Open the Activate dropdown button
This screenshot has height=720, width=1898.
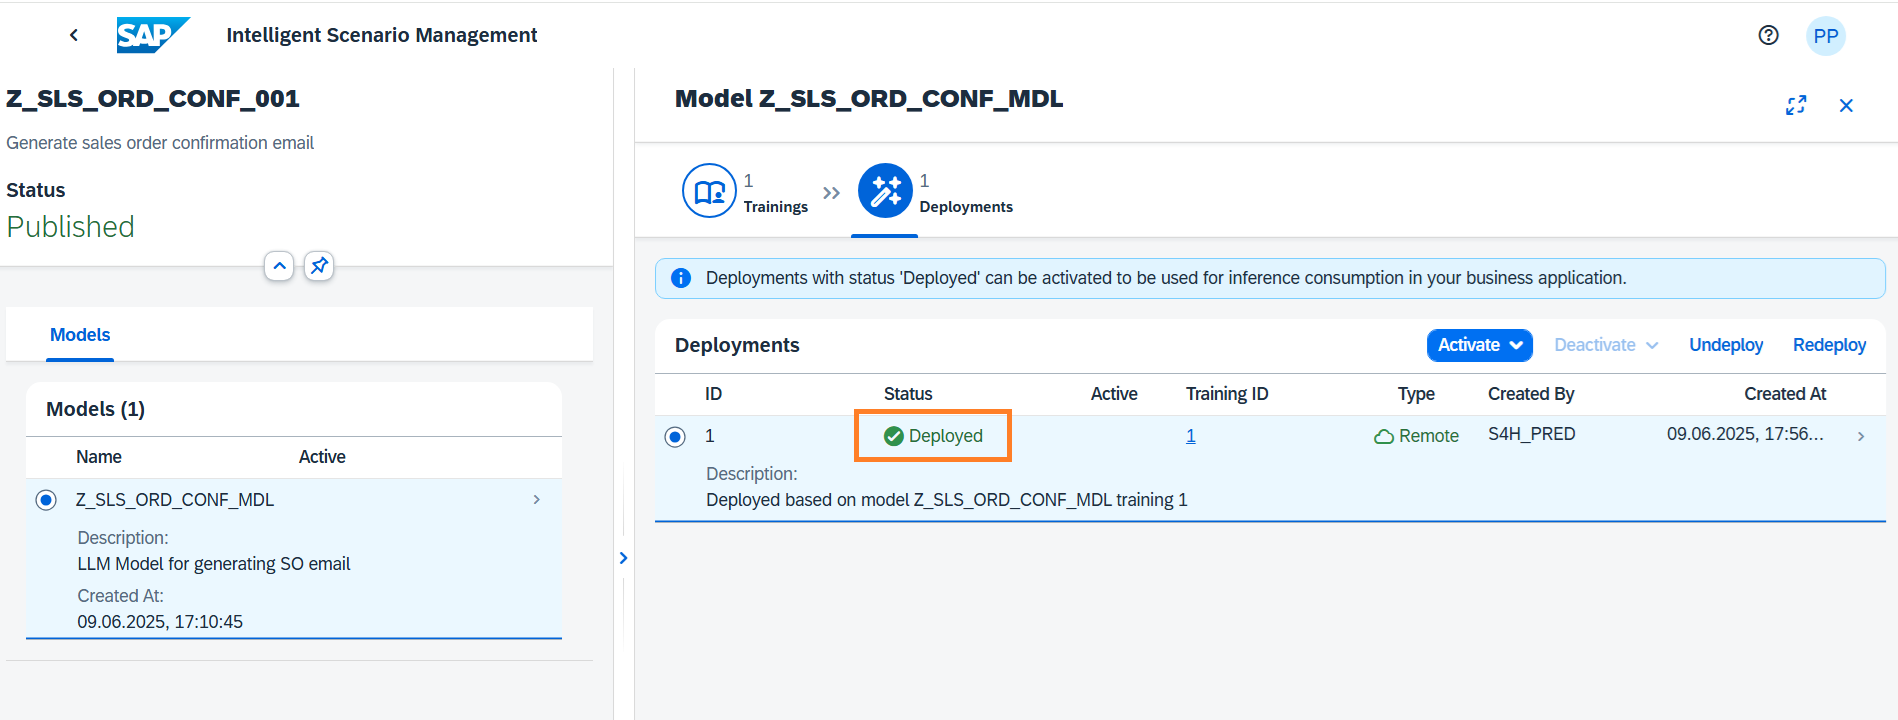click(x=1479, y=345)
